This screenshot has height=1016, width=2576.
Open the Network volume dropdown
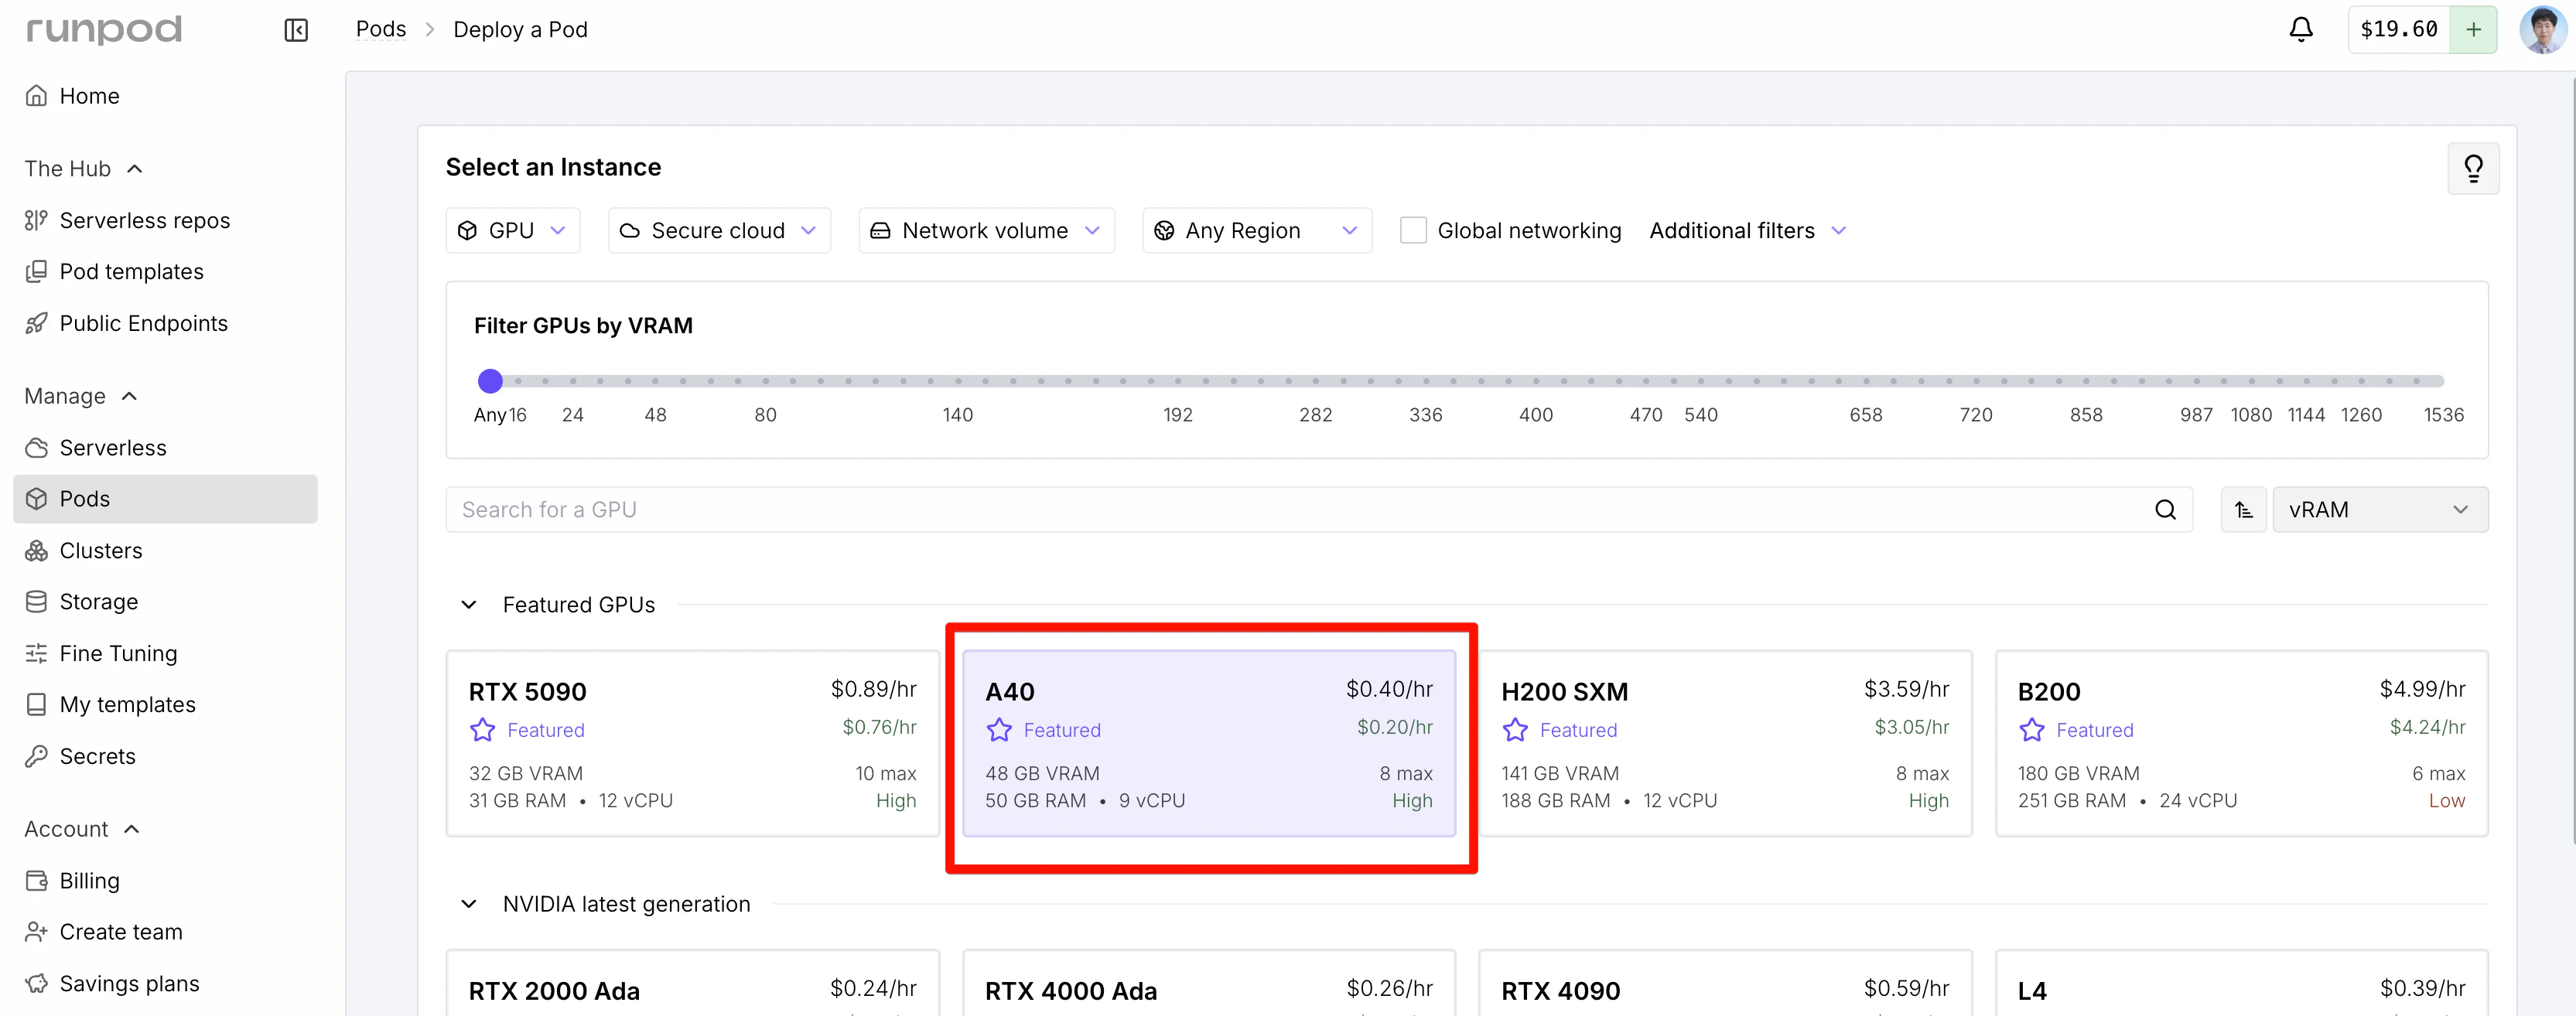click(986, 231)
